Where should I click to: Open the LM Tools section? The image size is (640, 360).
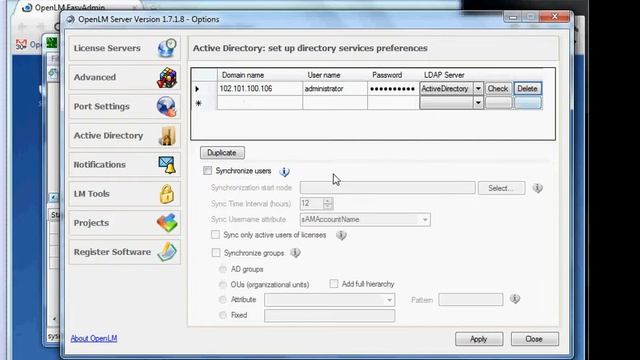tap(124, 194)
